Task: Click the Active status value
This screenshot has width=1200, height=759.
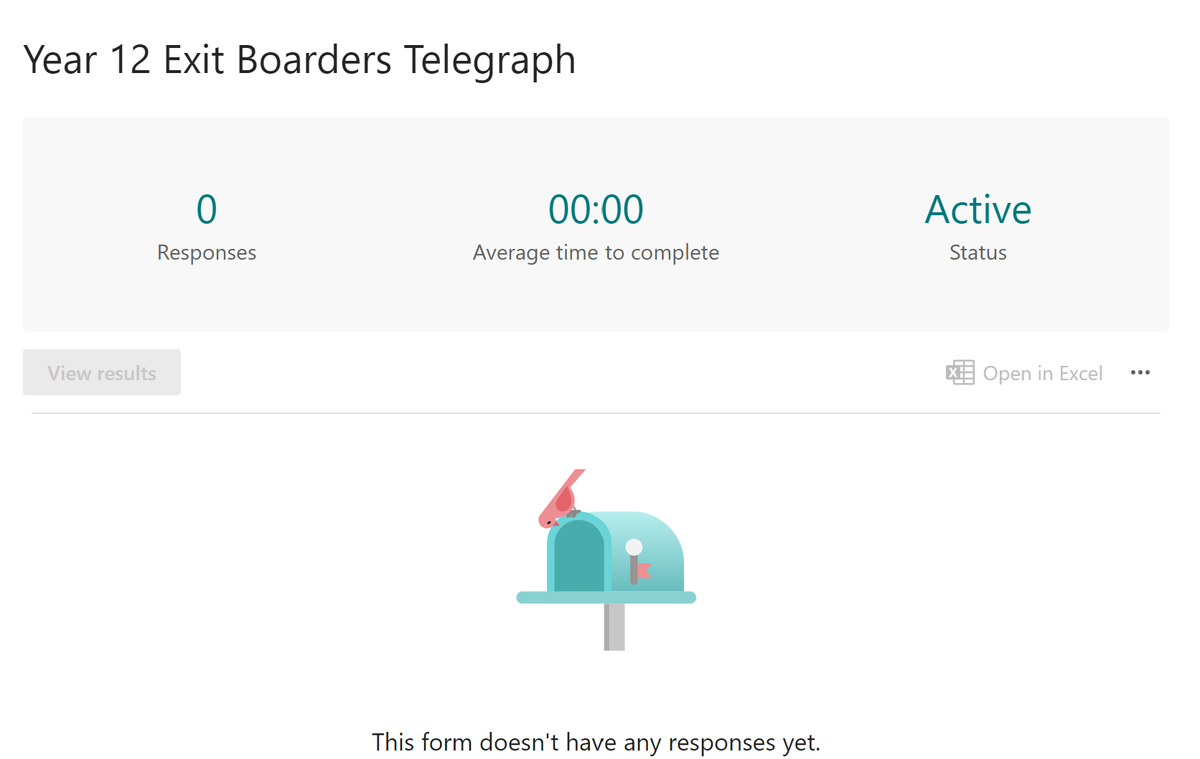Action: click(x=978, y=209)
